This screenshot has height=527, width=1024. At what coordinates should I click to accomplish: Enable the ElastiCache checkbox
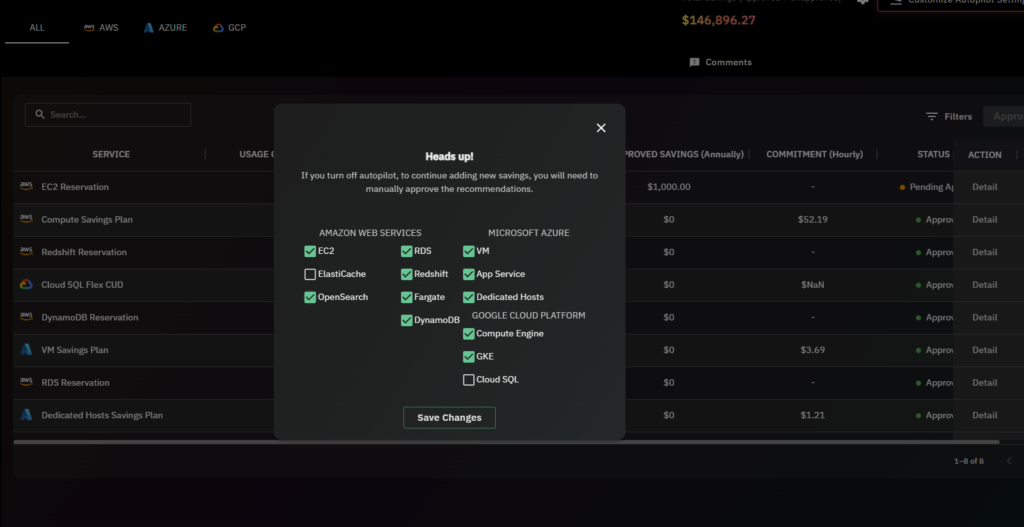[310, 274]
